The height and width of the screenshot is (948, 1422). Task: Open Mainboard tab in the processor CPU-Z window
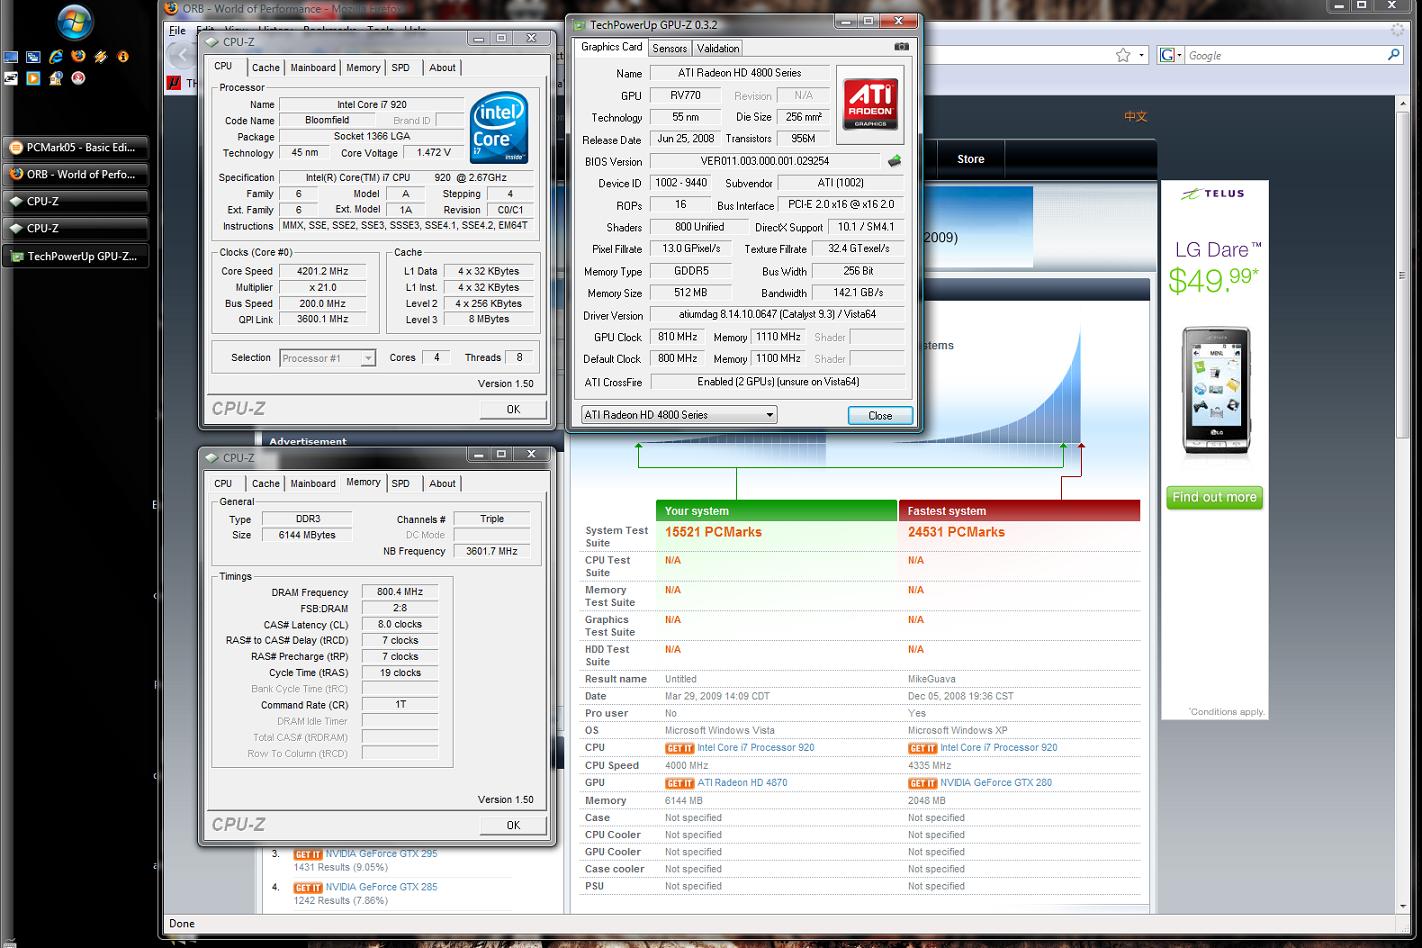[x=313, y=68]
